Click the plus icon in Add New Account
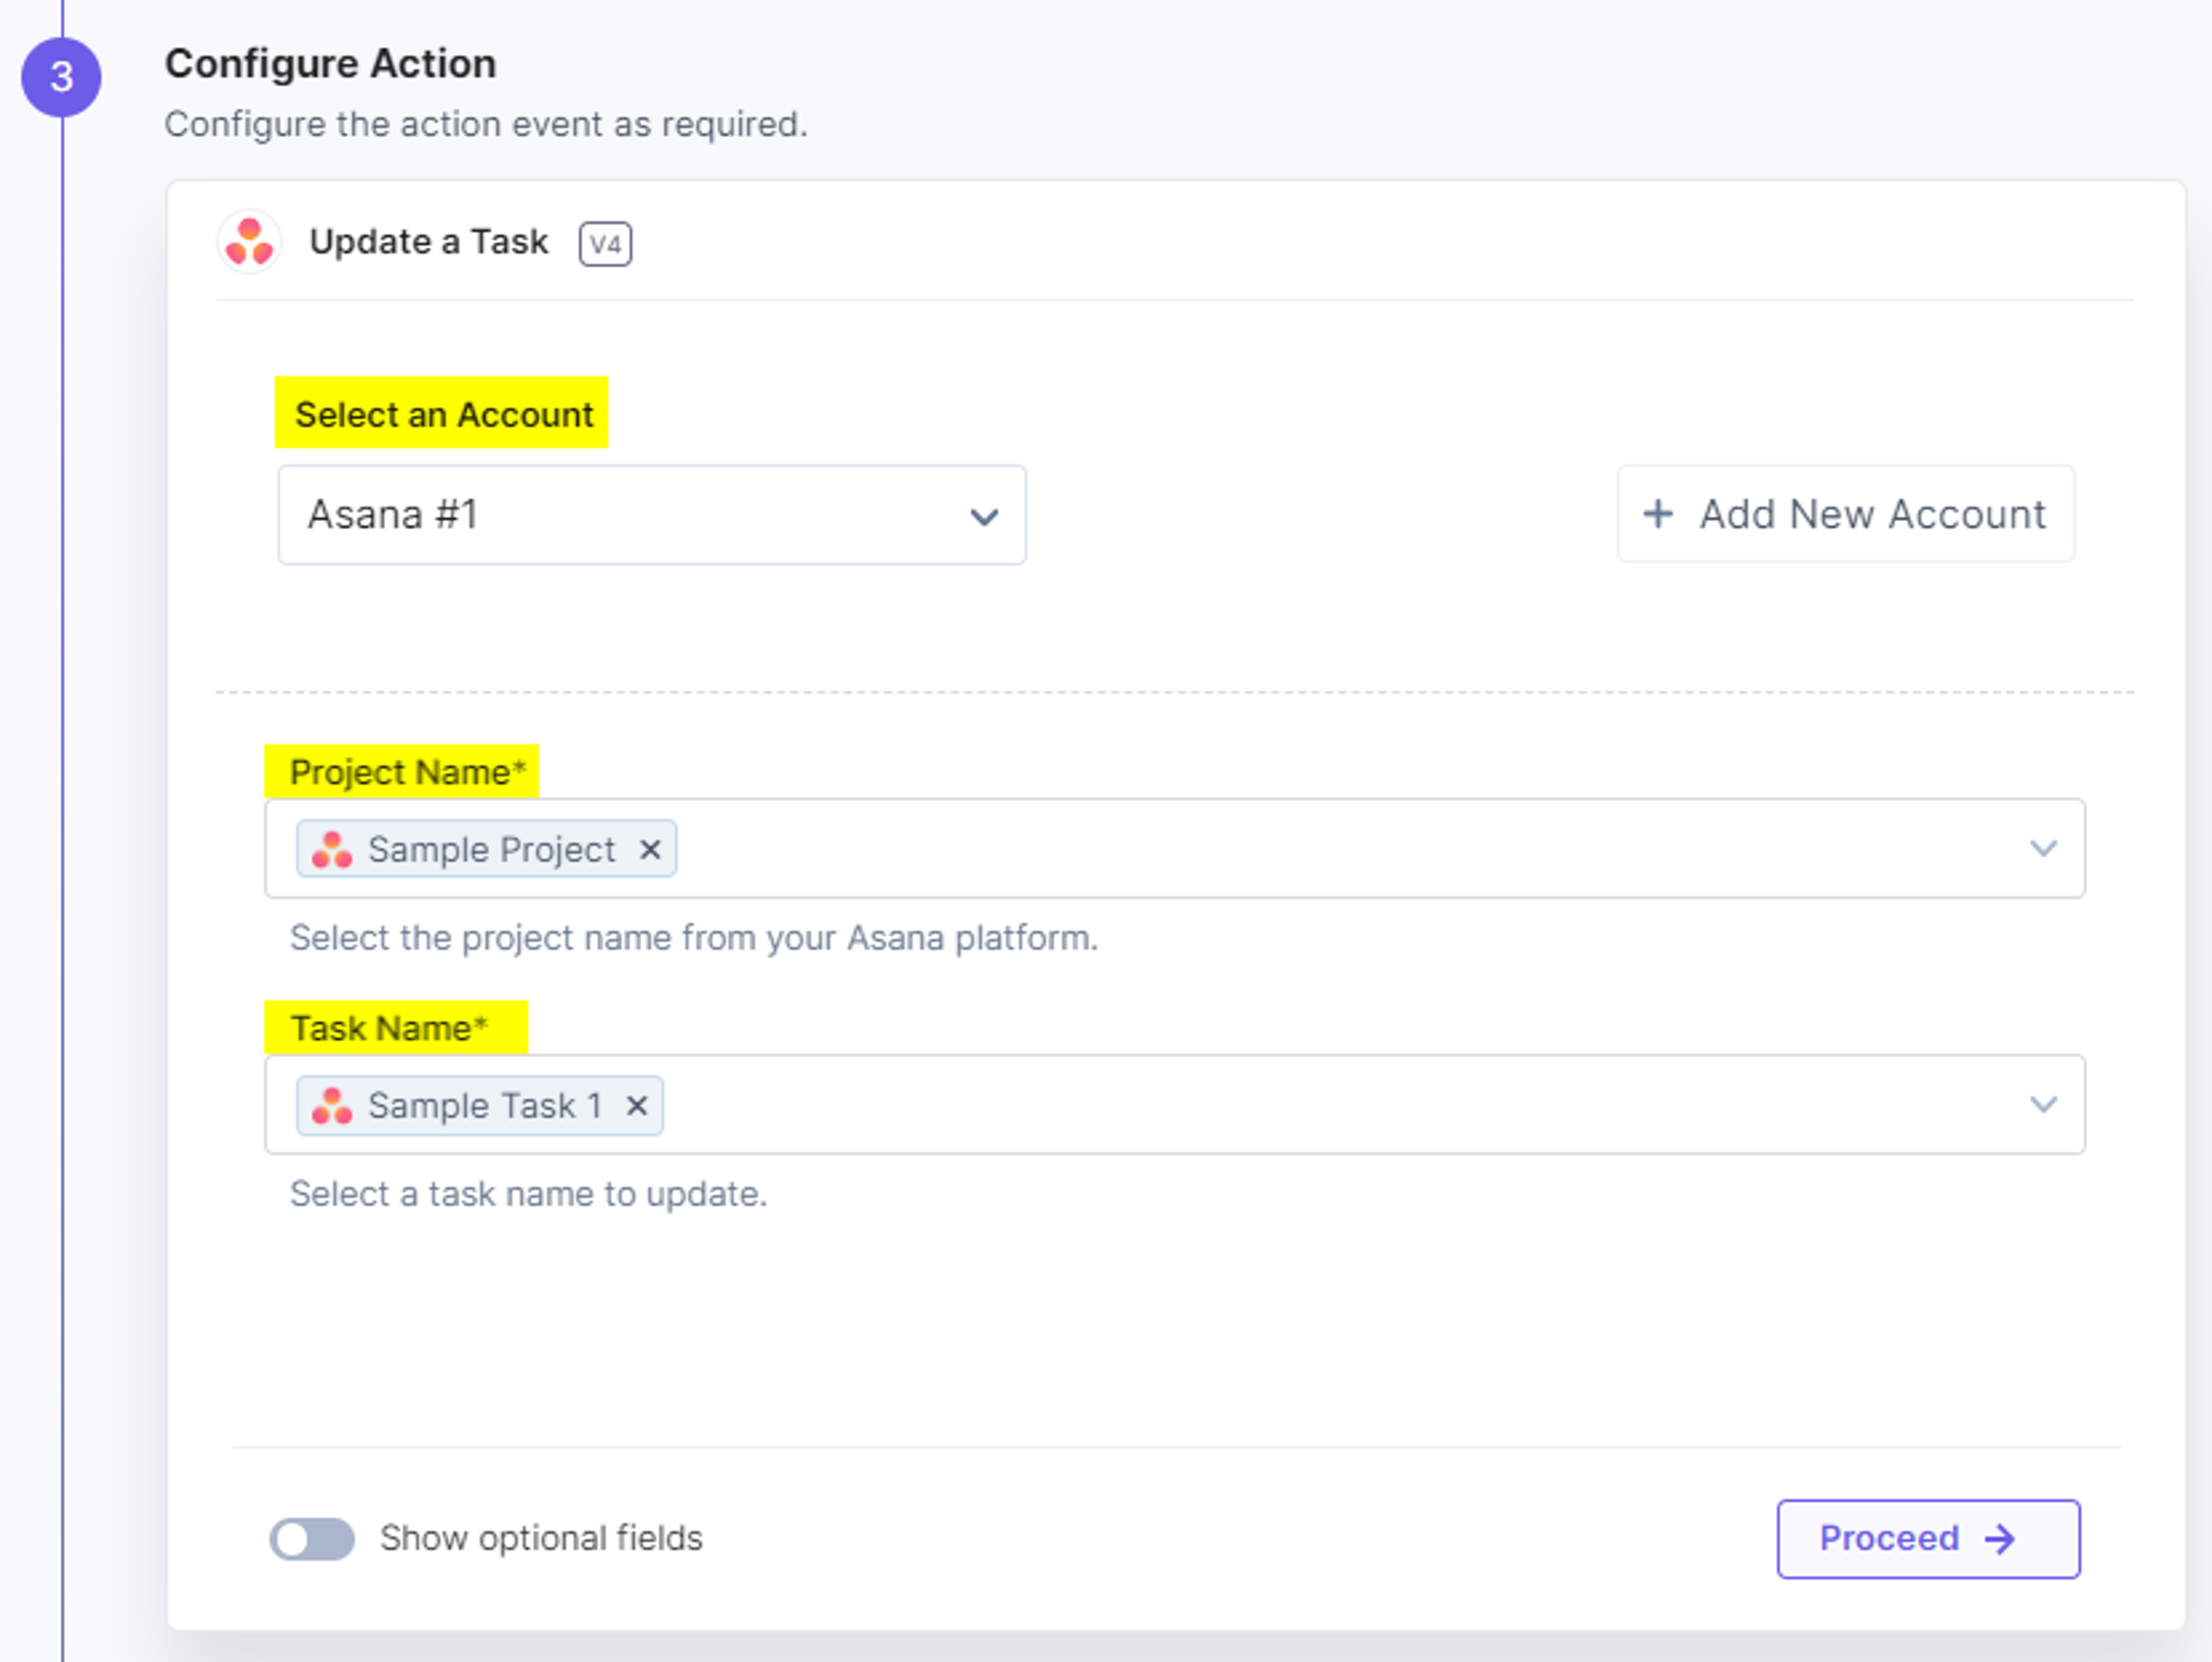2212x1662 pixels. coord(1657,514)
